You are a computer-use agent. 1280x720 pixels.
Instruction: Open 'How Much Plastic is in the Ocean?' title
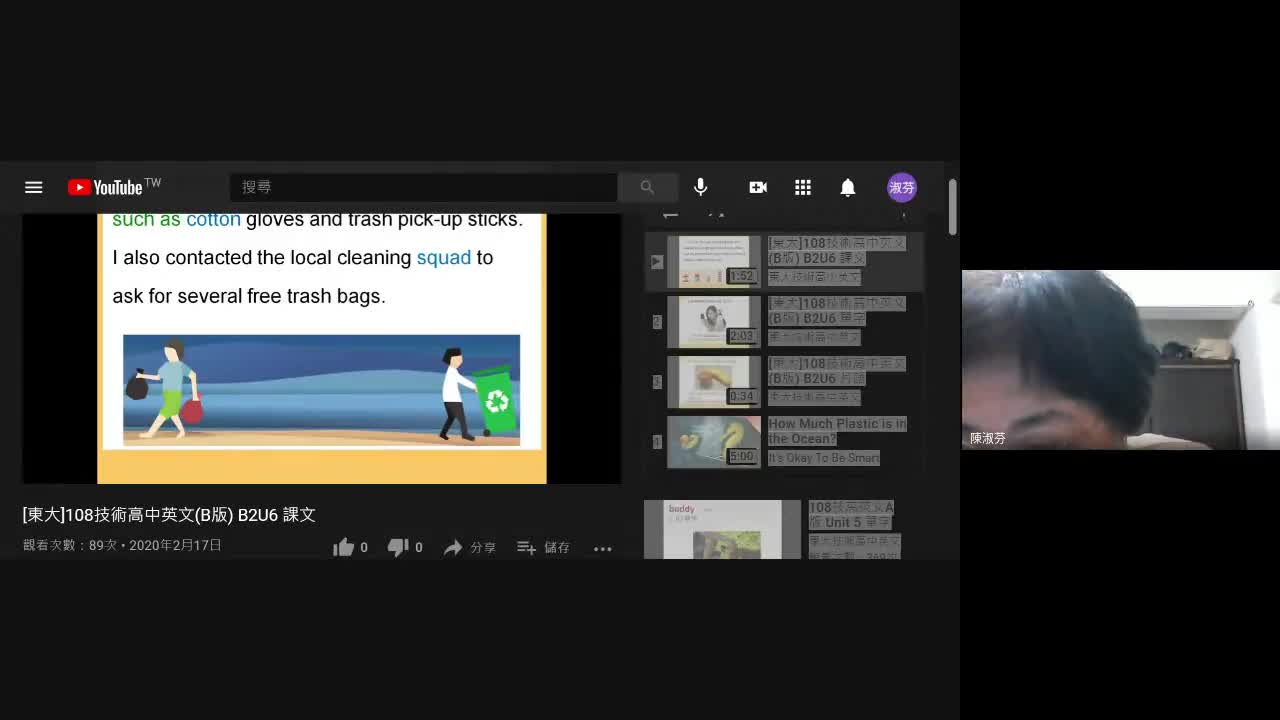837,431
